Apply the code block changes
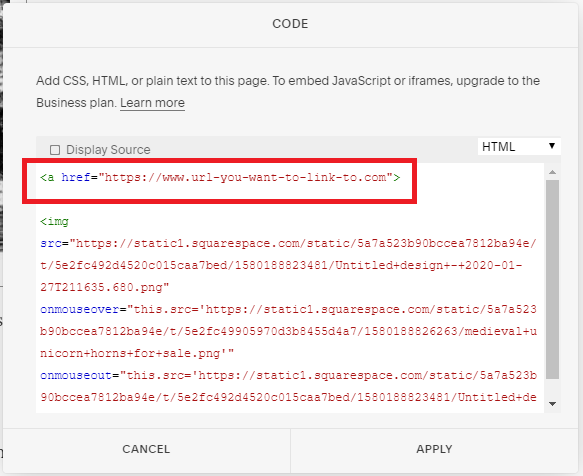This screenshot has height=476, width=583. 434,449
